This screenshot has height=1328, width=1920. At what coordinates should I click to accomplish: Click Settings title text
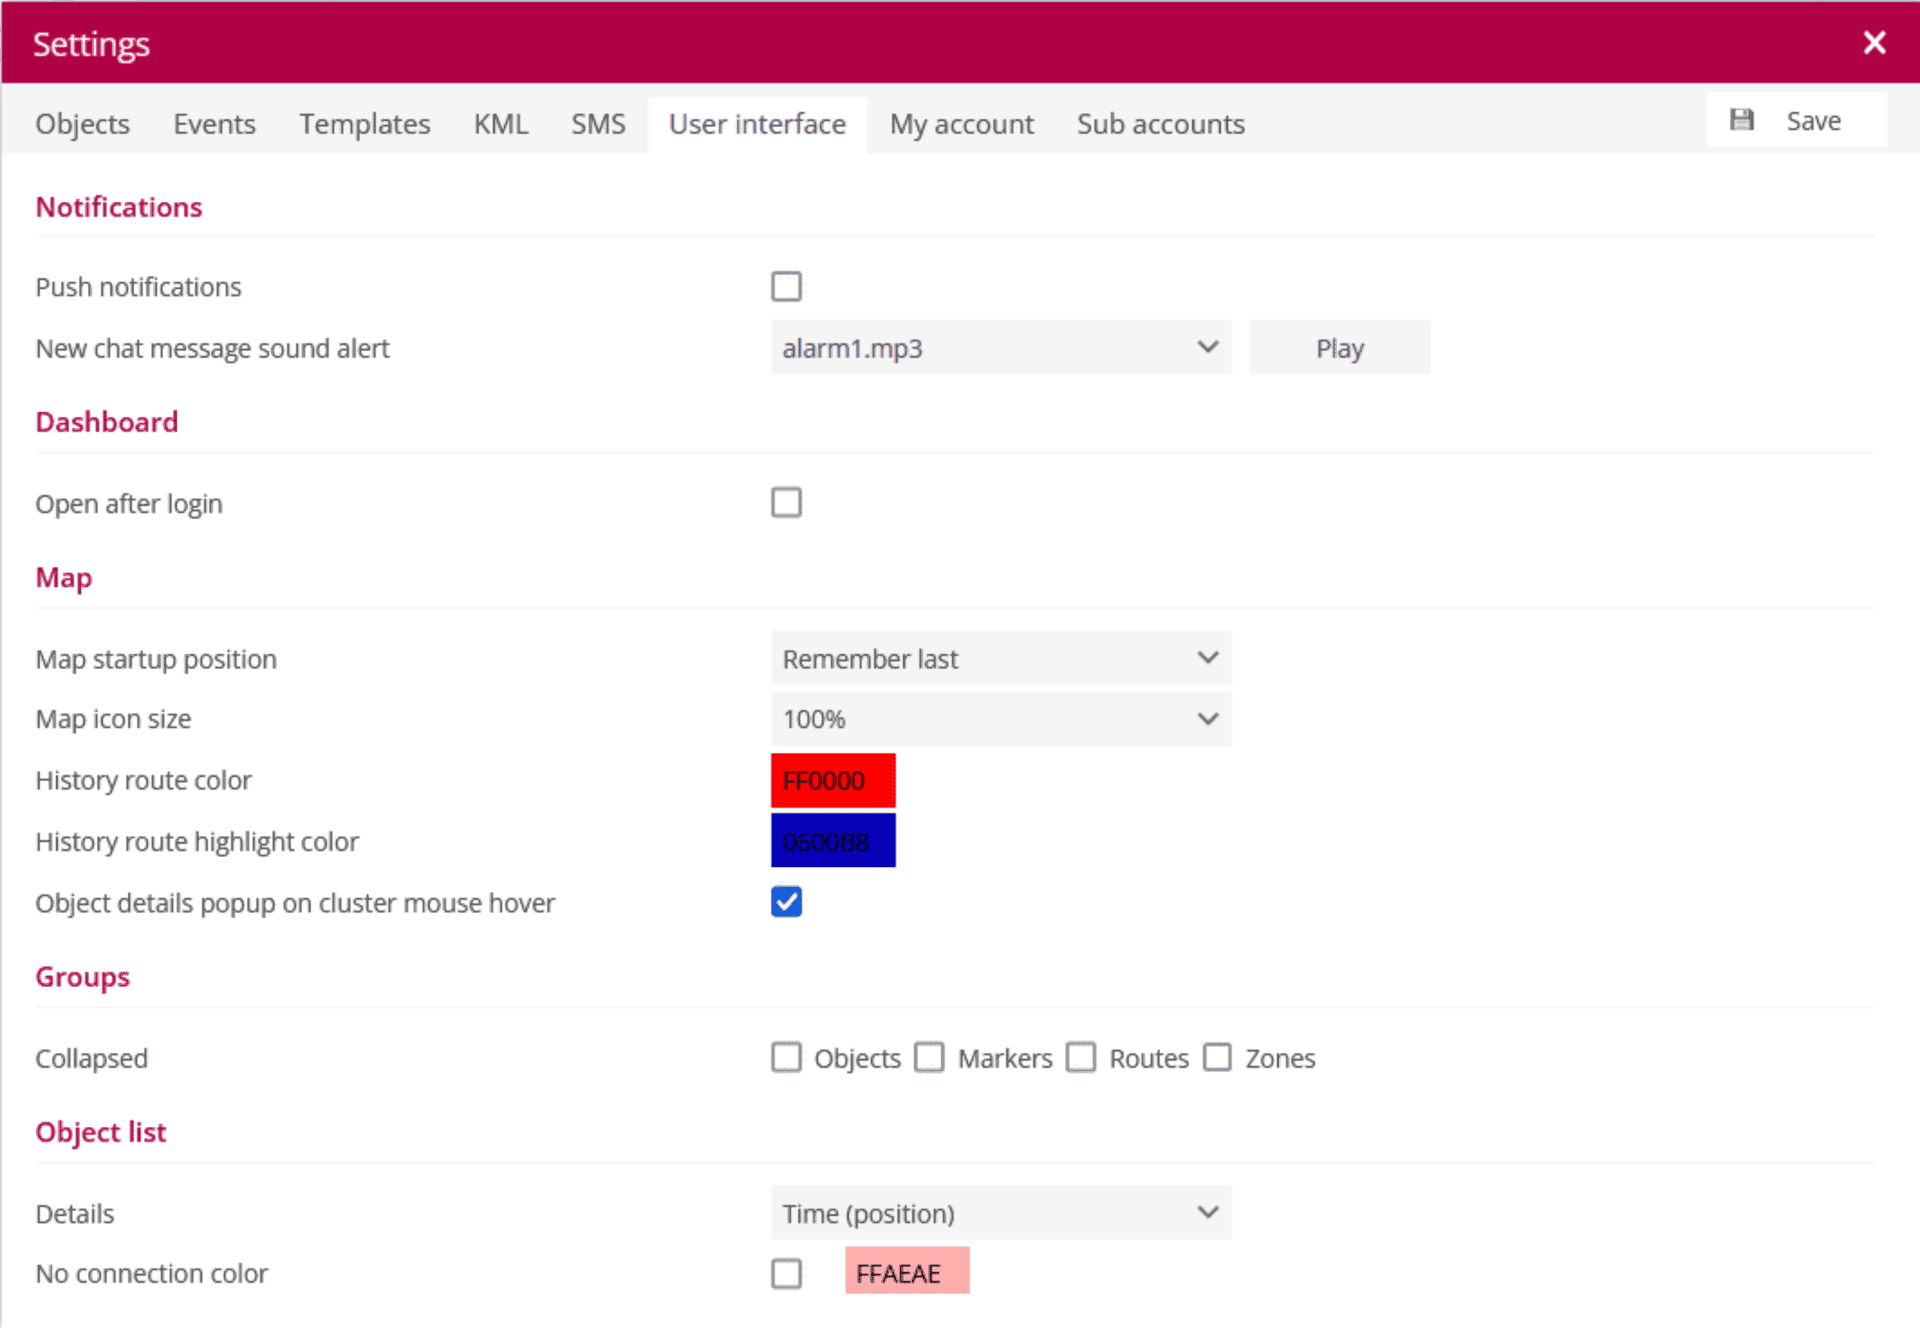pos(91,44)
